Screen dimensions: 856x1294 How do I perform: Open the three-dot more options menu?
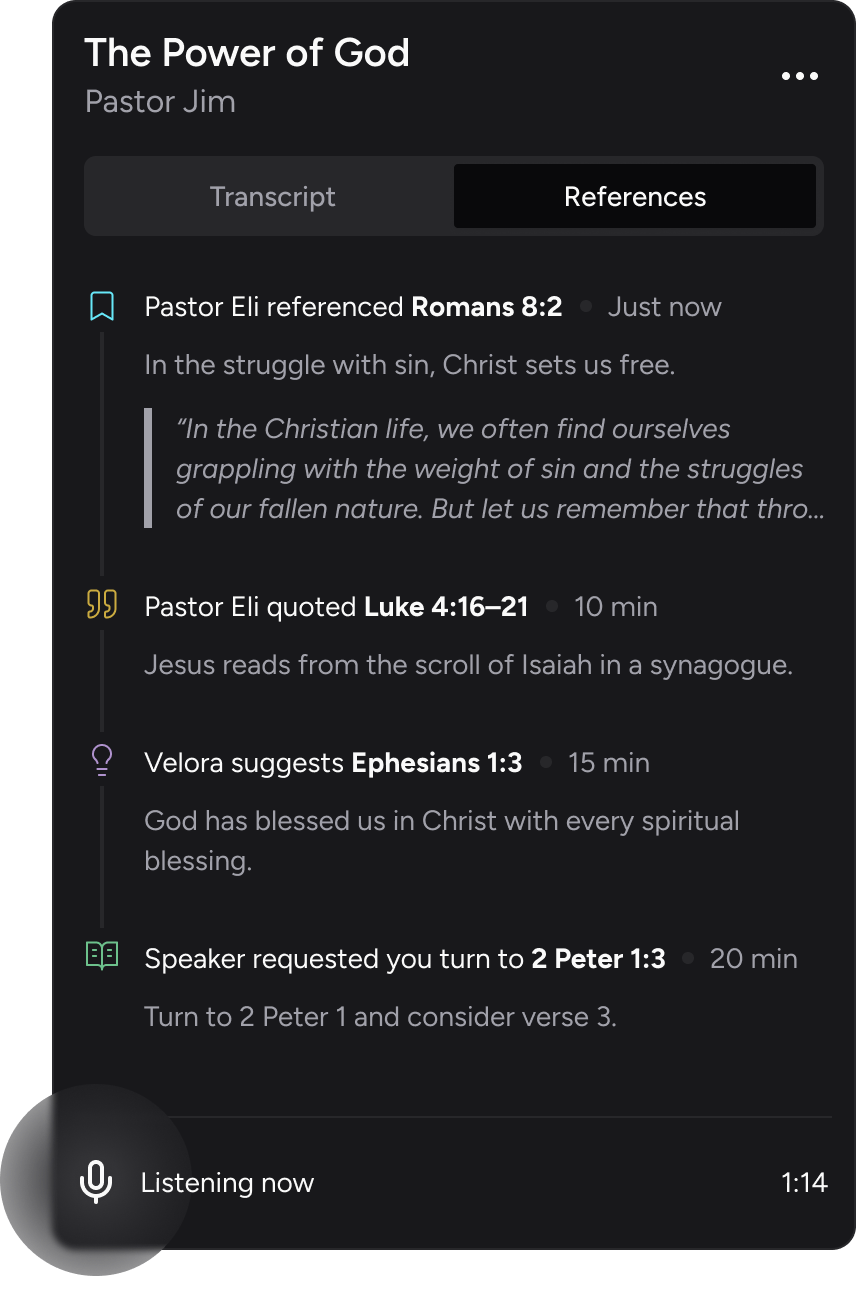tap(800, 76)
